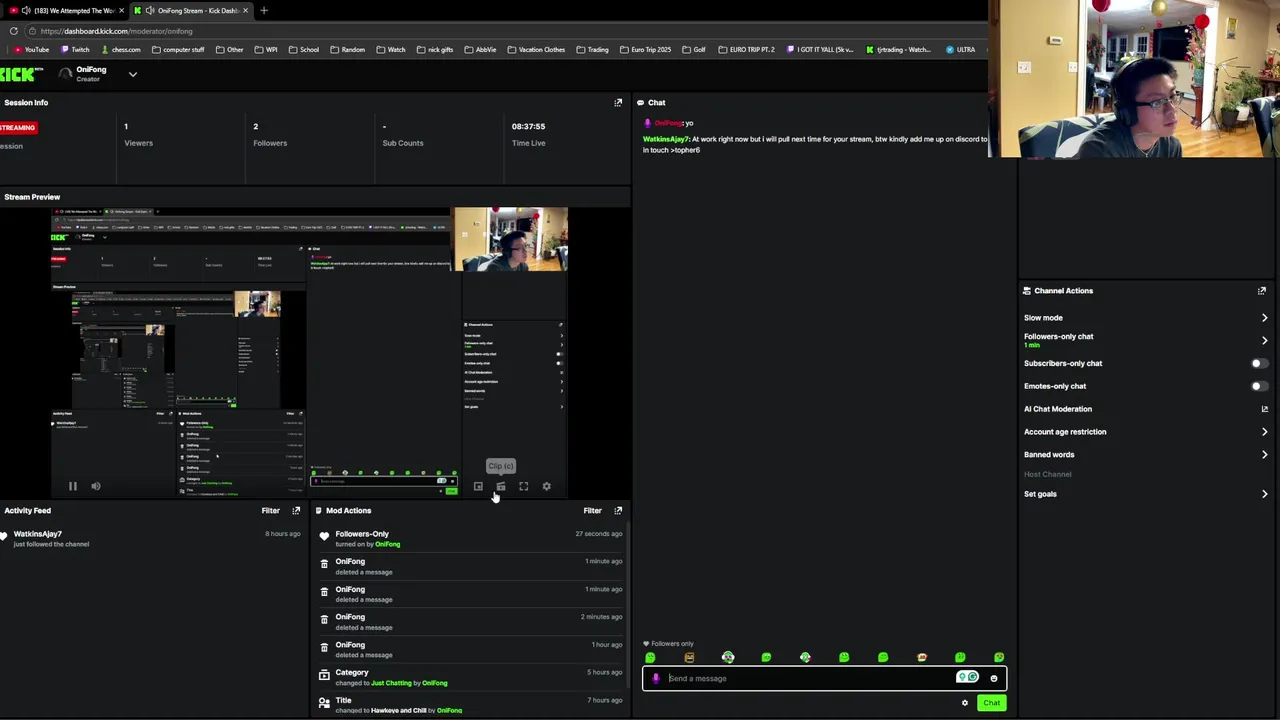The width and height of the screenshot is (1280, 720).
Task: Click the 08:37:55 Time Live value
Action: [528, 127]
